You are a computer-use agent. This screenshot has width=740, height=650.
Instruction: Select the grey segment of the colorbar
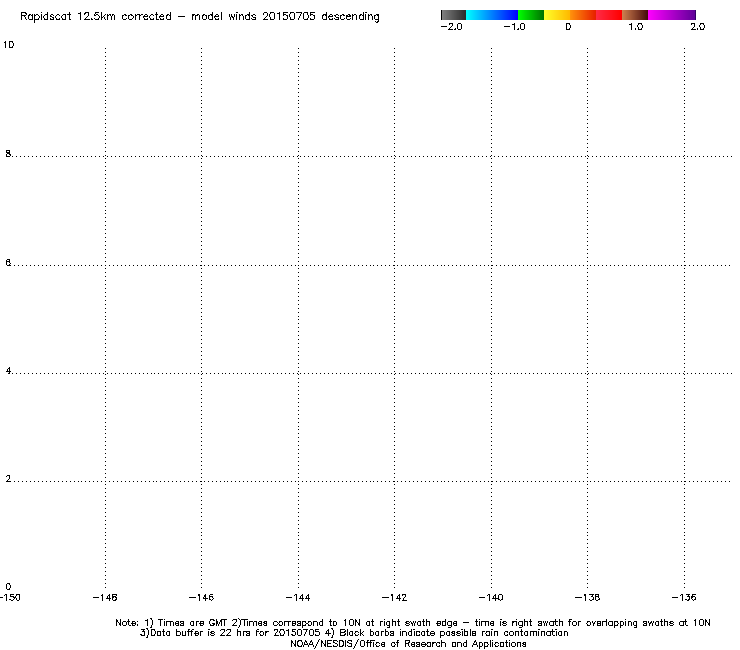[x=454, y=15]
